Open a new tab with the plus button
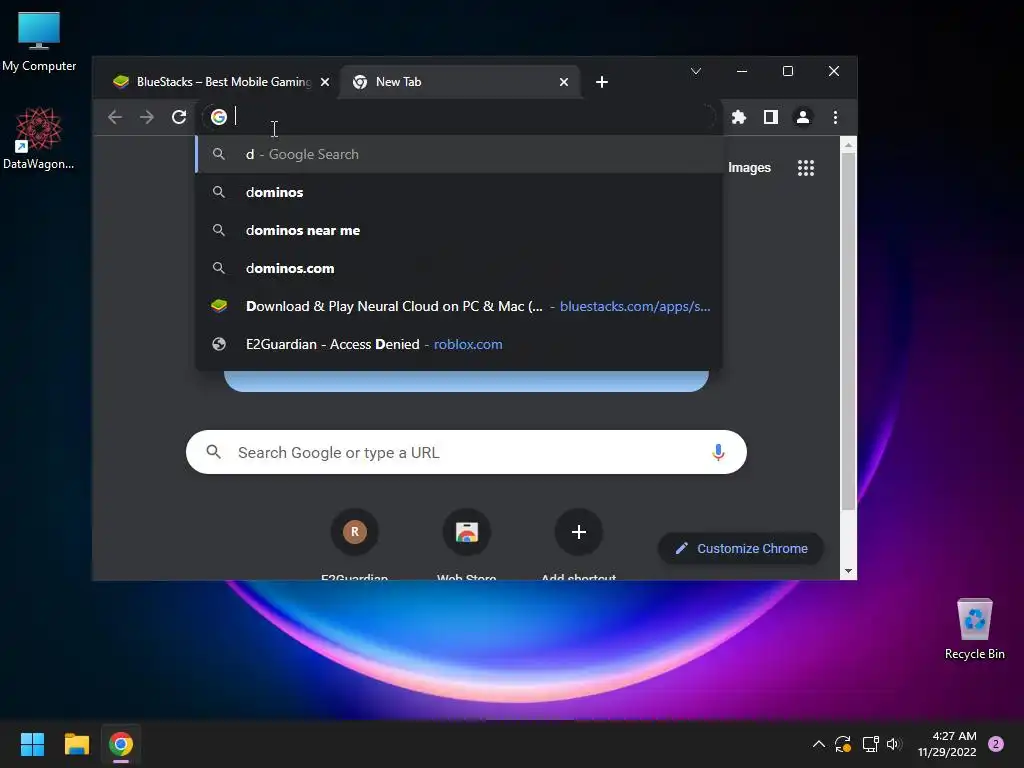1024x768 pixels. pos(602,82)
